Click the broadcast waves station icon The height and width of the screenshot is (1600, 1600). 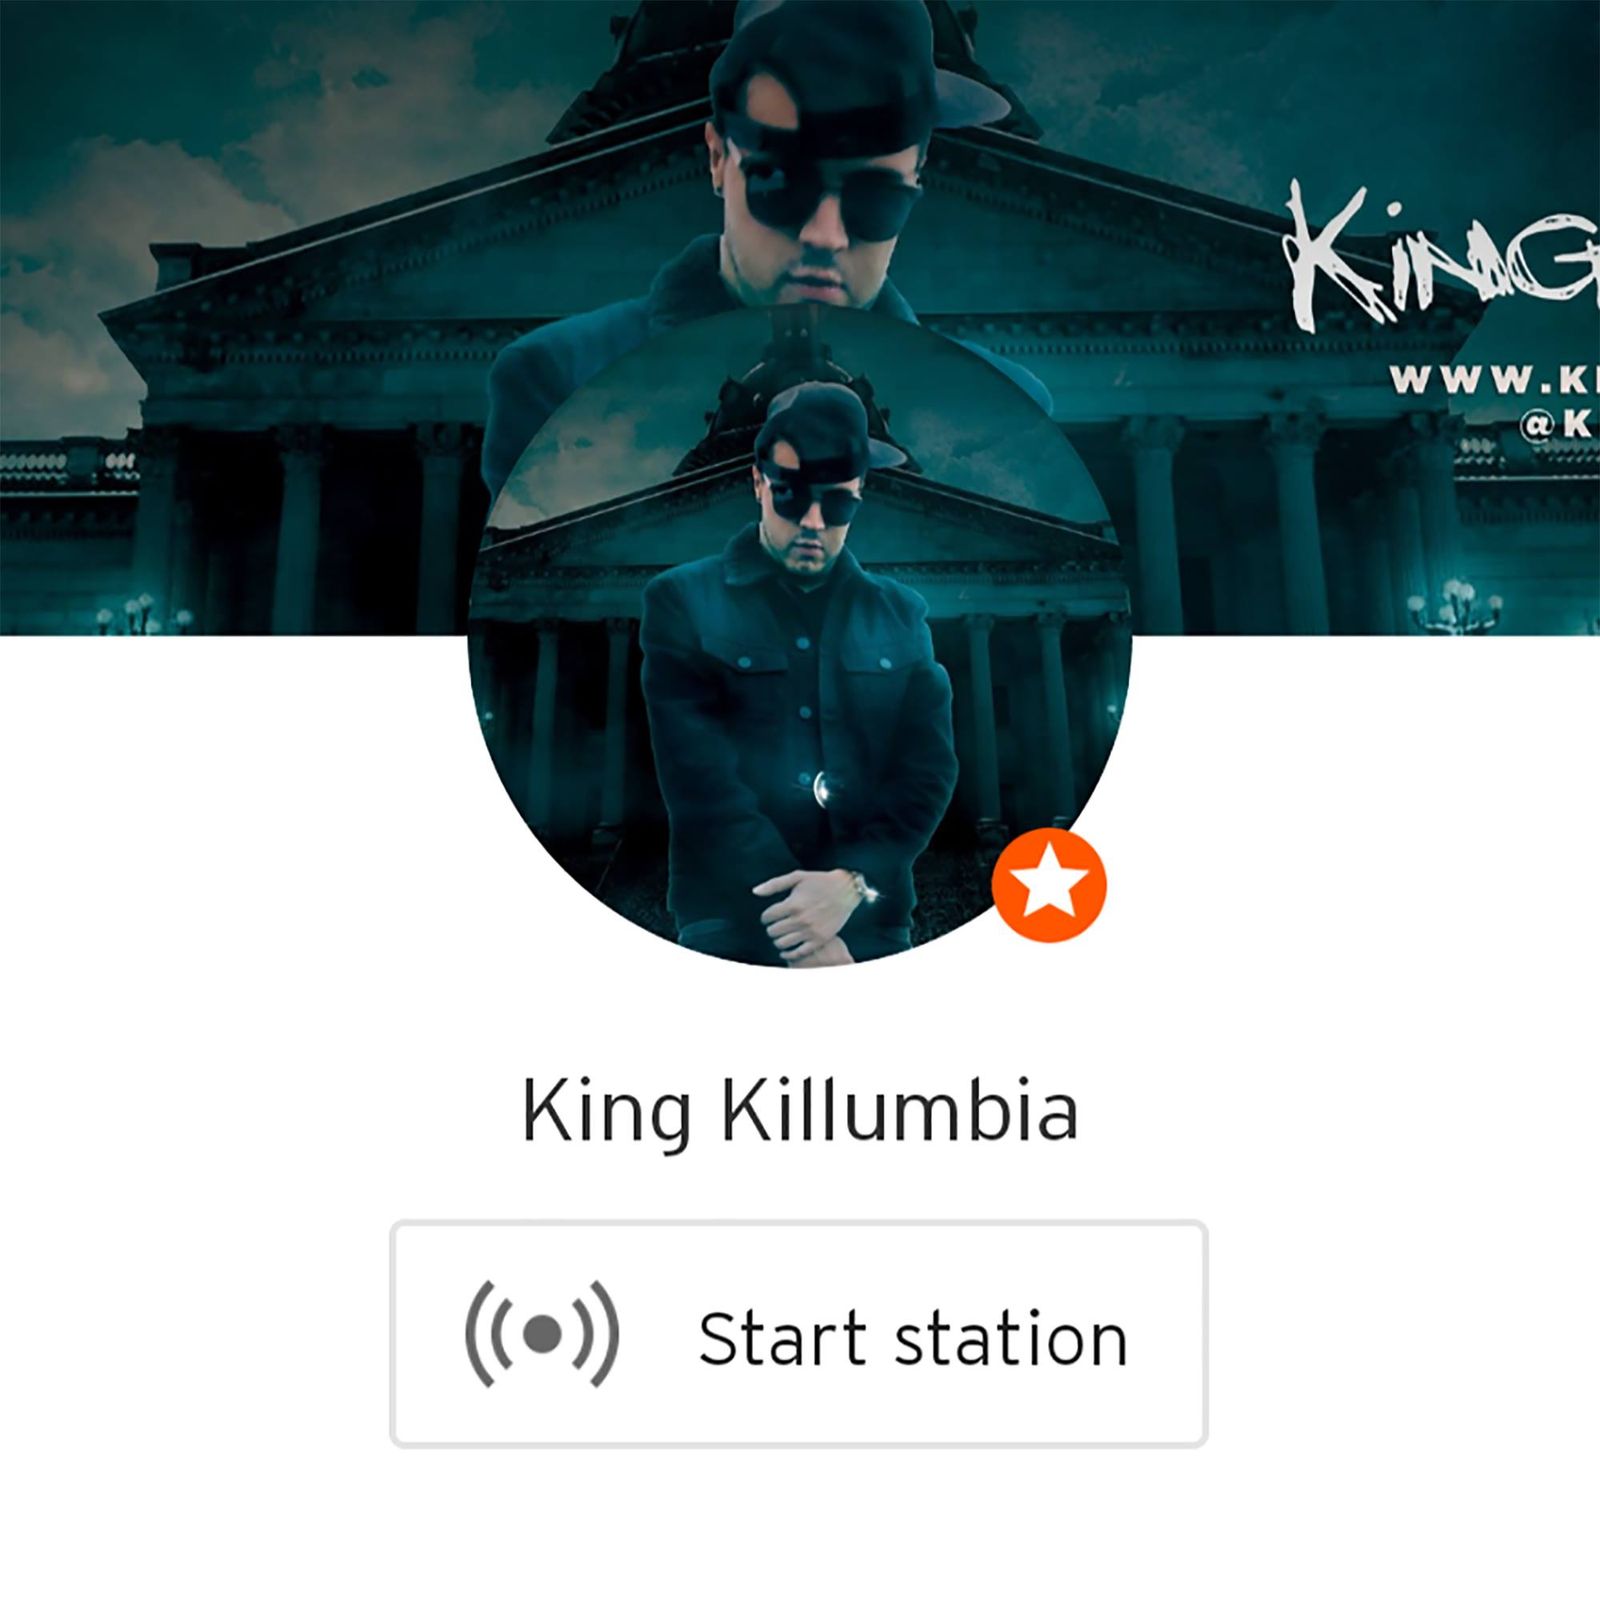click(x=542, y=1334)
